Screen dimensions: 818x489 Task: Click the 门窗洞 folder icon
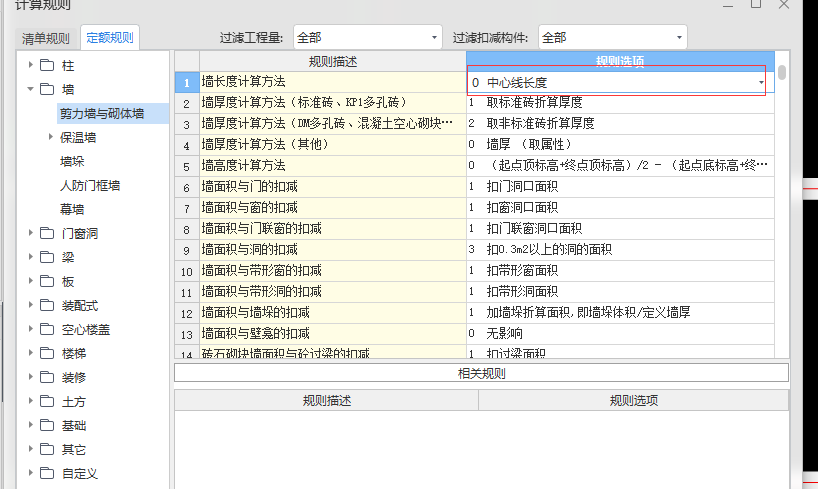pyautogui.click(x=47, y=233)
